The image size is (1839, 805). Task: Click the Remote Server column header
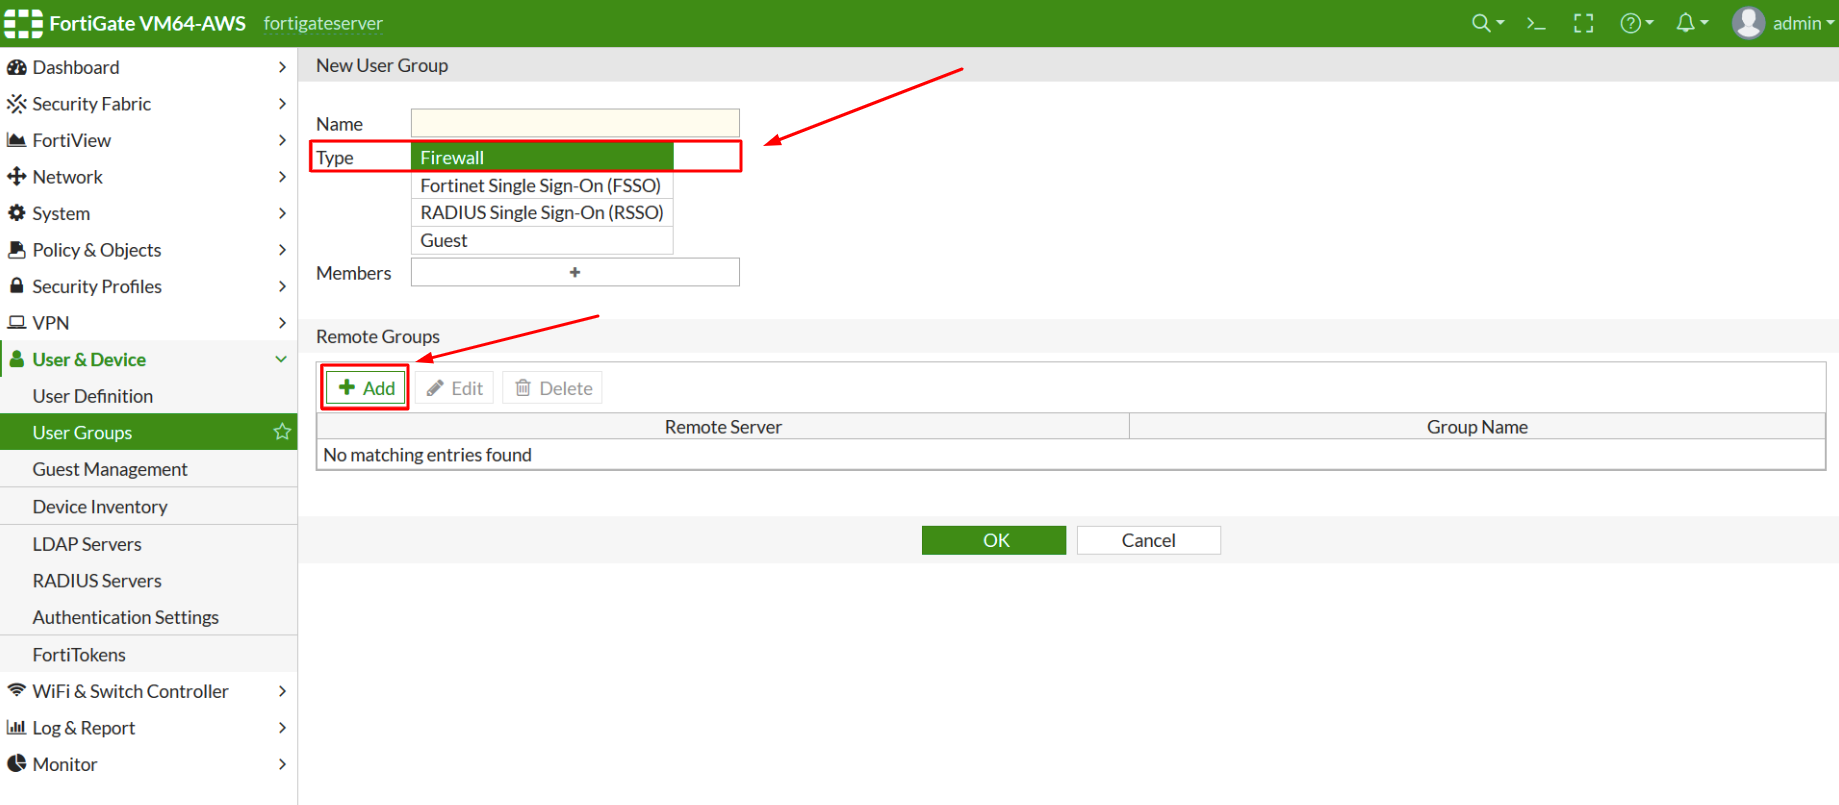723,427
